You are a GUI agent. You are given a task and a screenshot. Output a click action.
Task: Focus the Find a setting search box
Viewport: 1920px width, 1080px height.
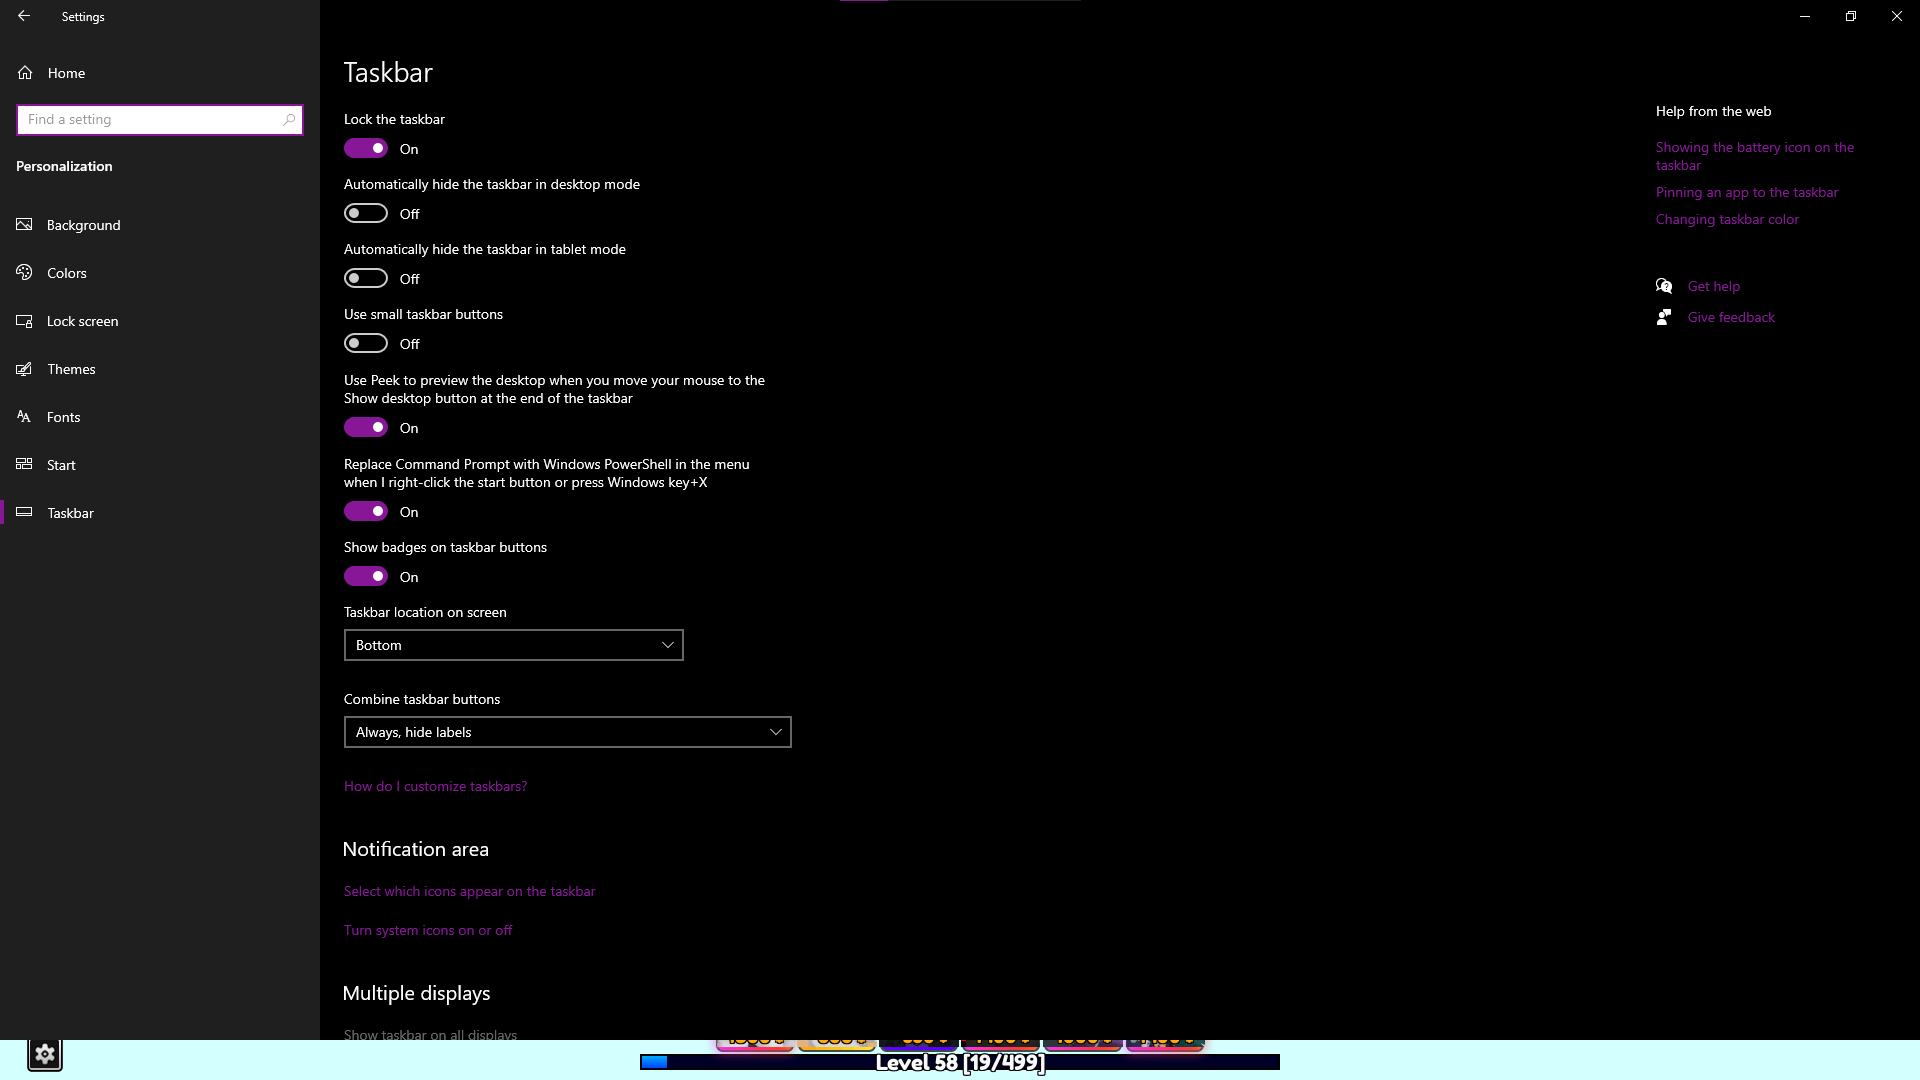pos(160,119)
